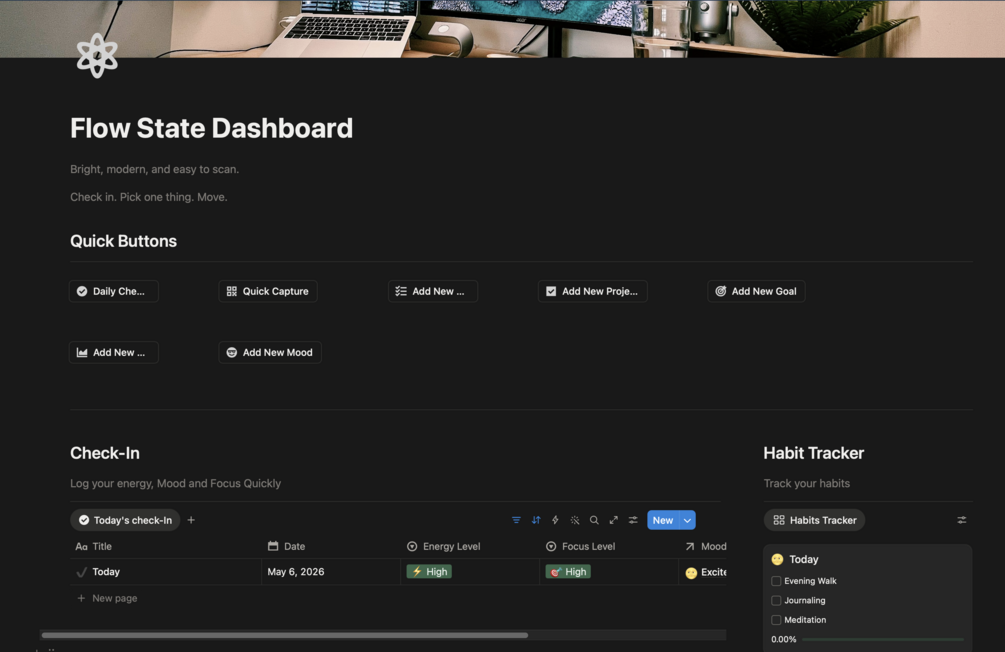Select the Today's check-In view tab
The height and width of the screenshot is (652, 1005).
[125, 520]
